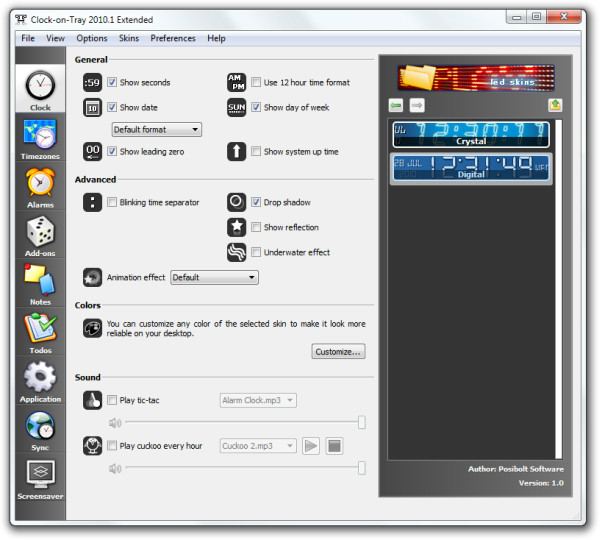600x540 pixels.
Task: Click the drop shadow circle icon
Action: click(x=236, y=202)
